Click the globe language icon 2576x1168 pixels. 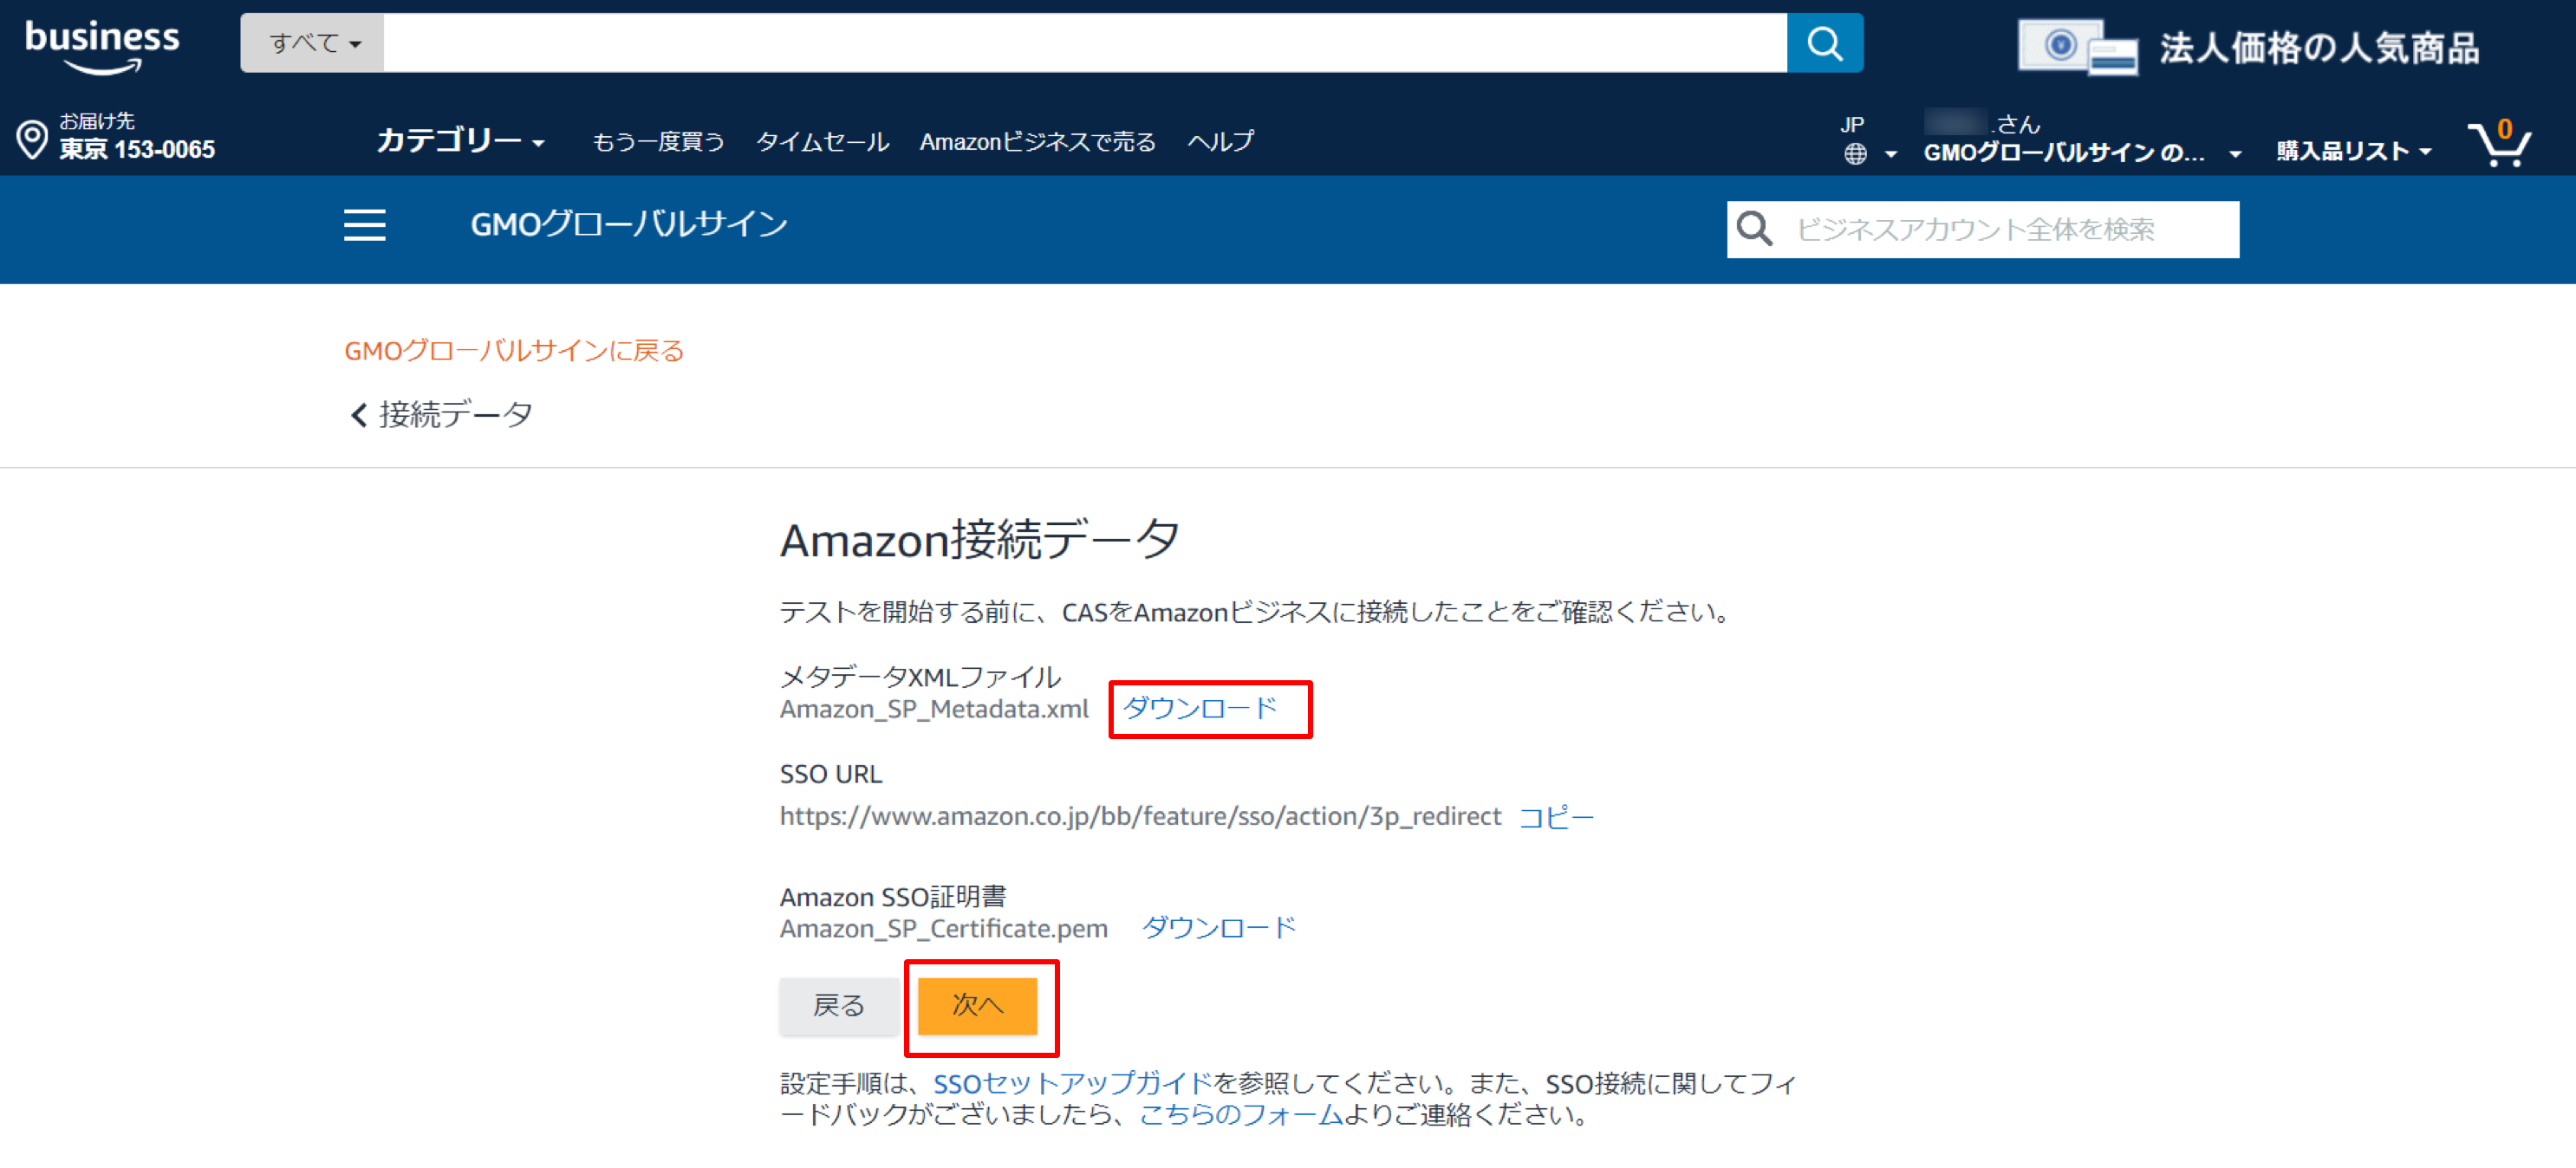tap(1855, 153)
